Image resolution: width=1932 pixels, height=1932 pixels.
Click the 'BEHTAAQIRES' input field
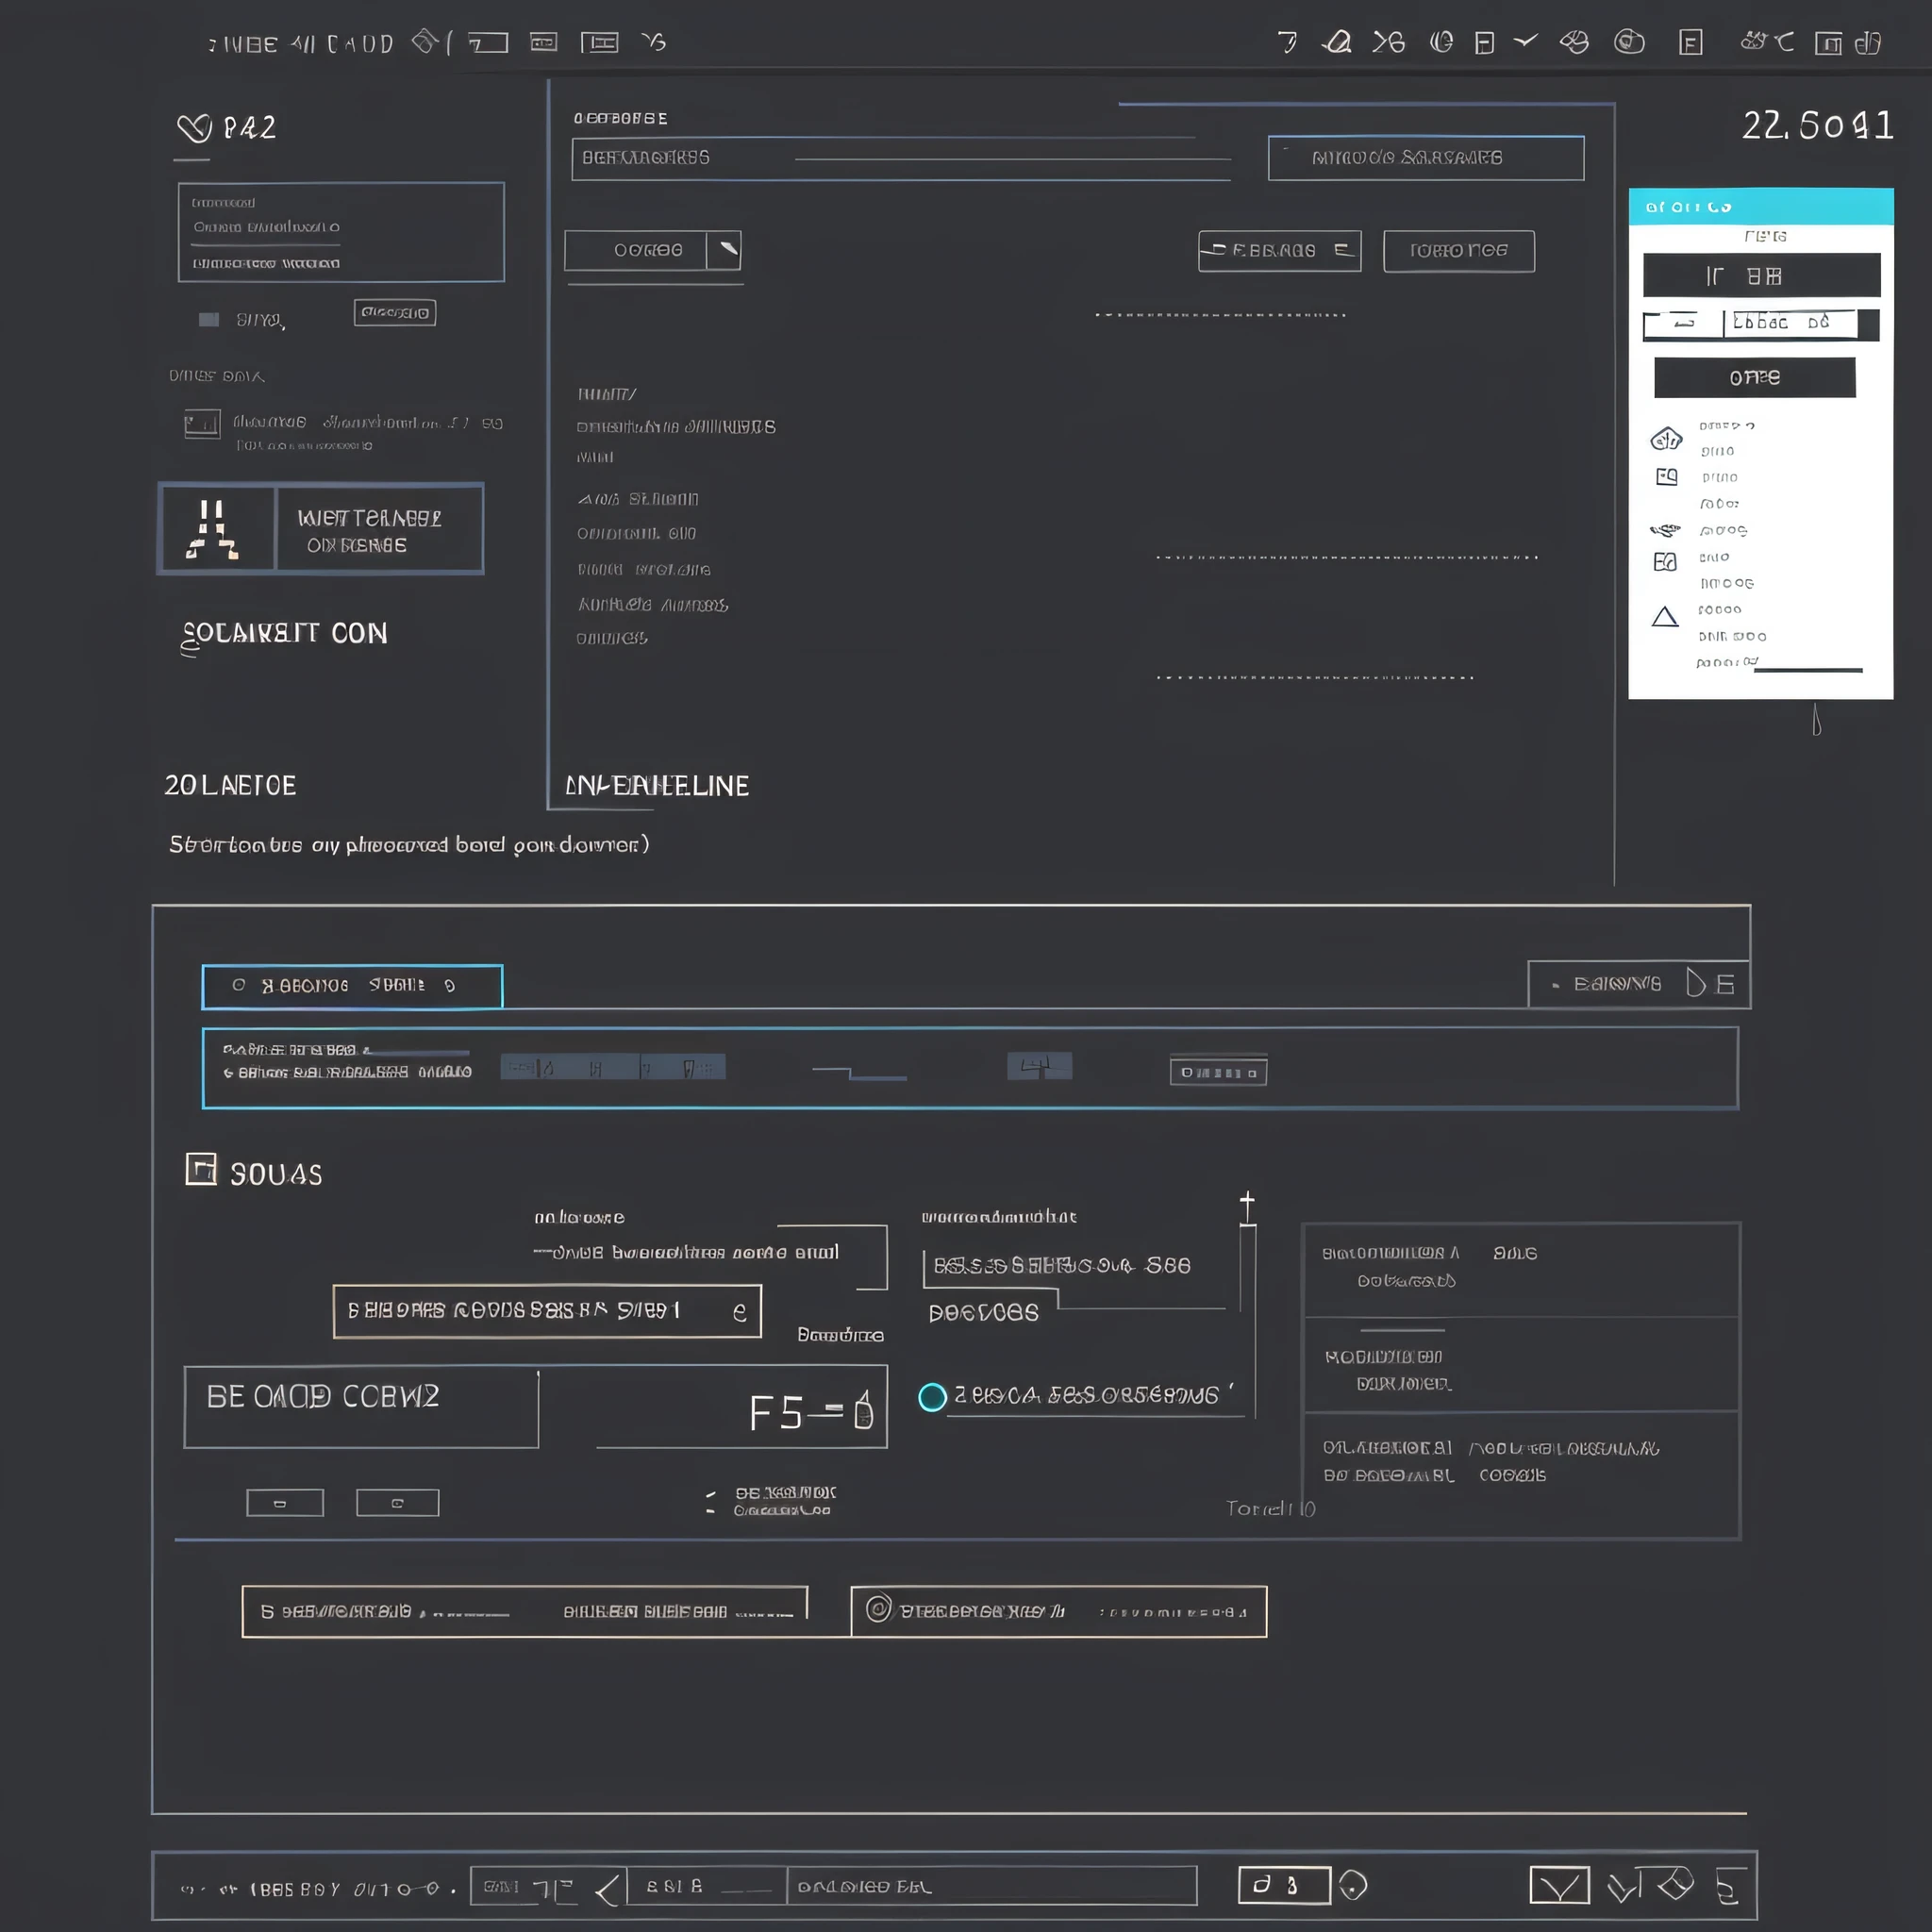coord(901,158)
